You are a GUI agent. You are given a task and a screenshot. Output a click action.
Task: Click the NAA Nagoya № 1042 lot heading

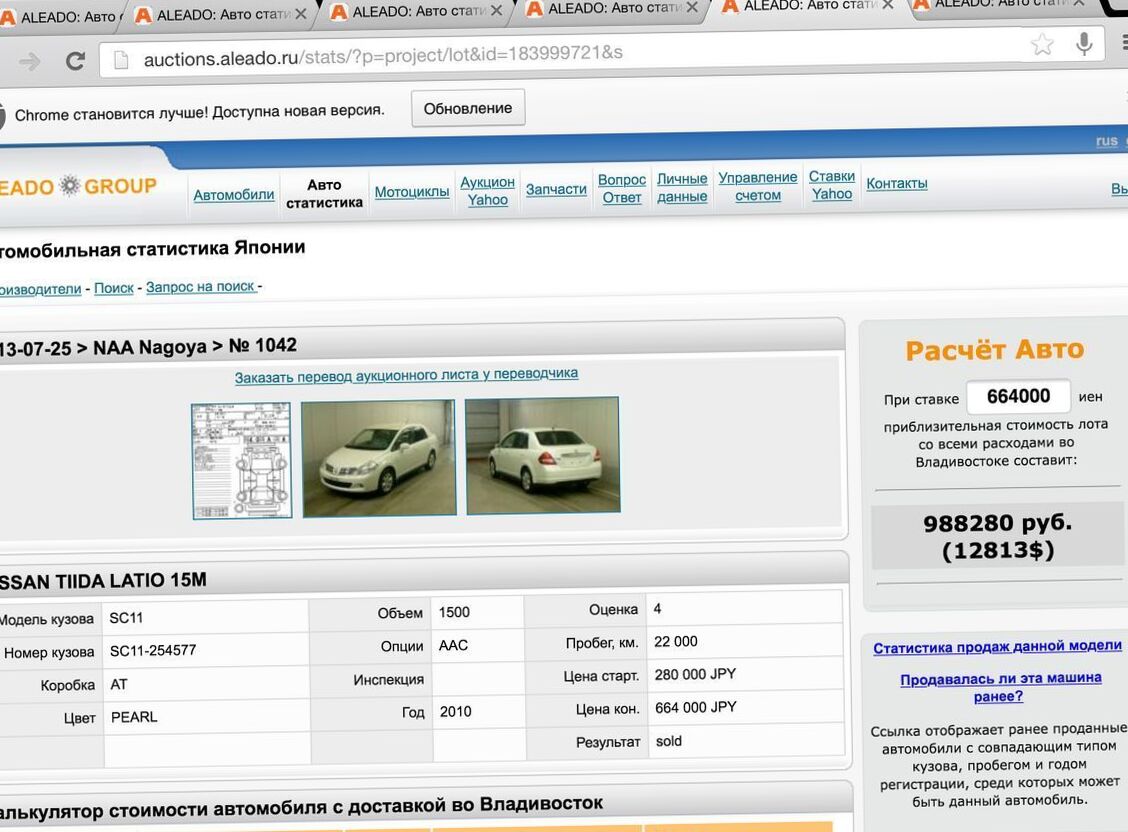(148, 347)
